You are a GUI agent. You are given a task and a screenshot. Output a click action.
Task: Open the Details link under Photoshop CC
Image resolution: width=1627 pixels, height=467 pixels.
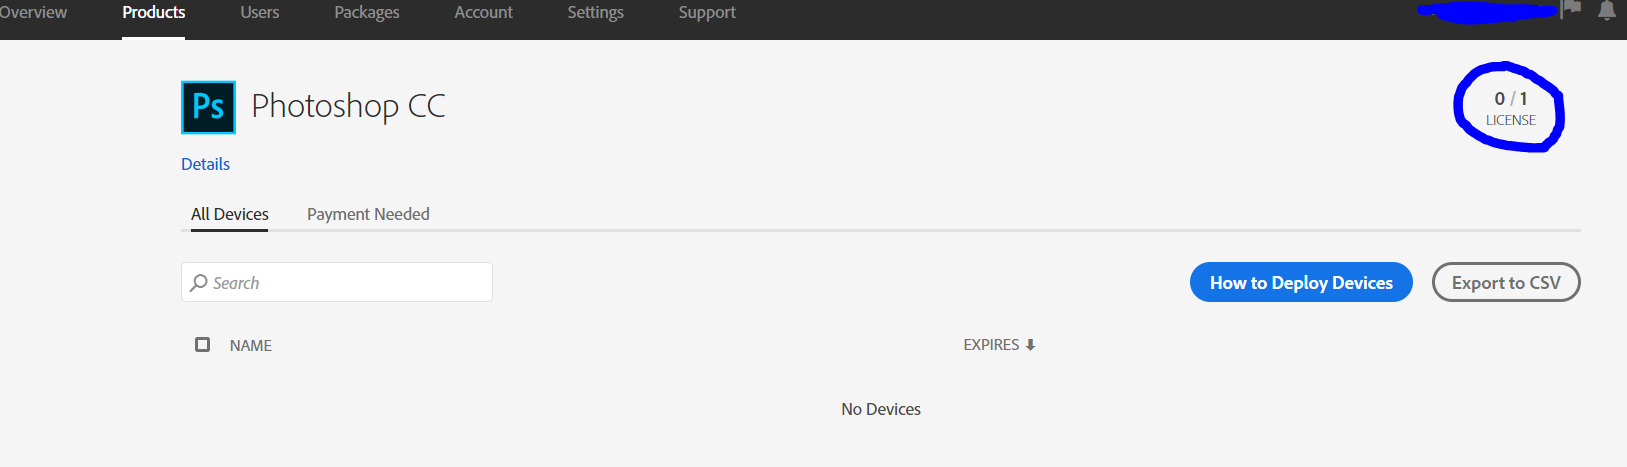(205, 164)
